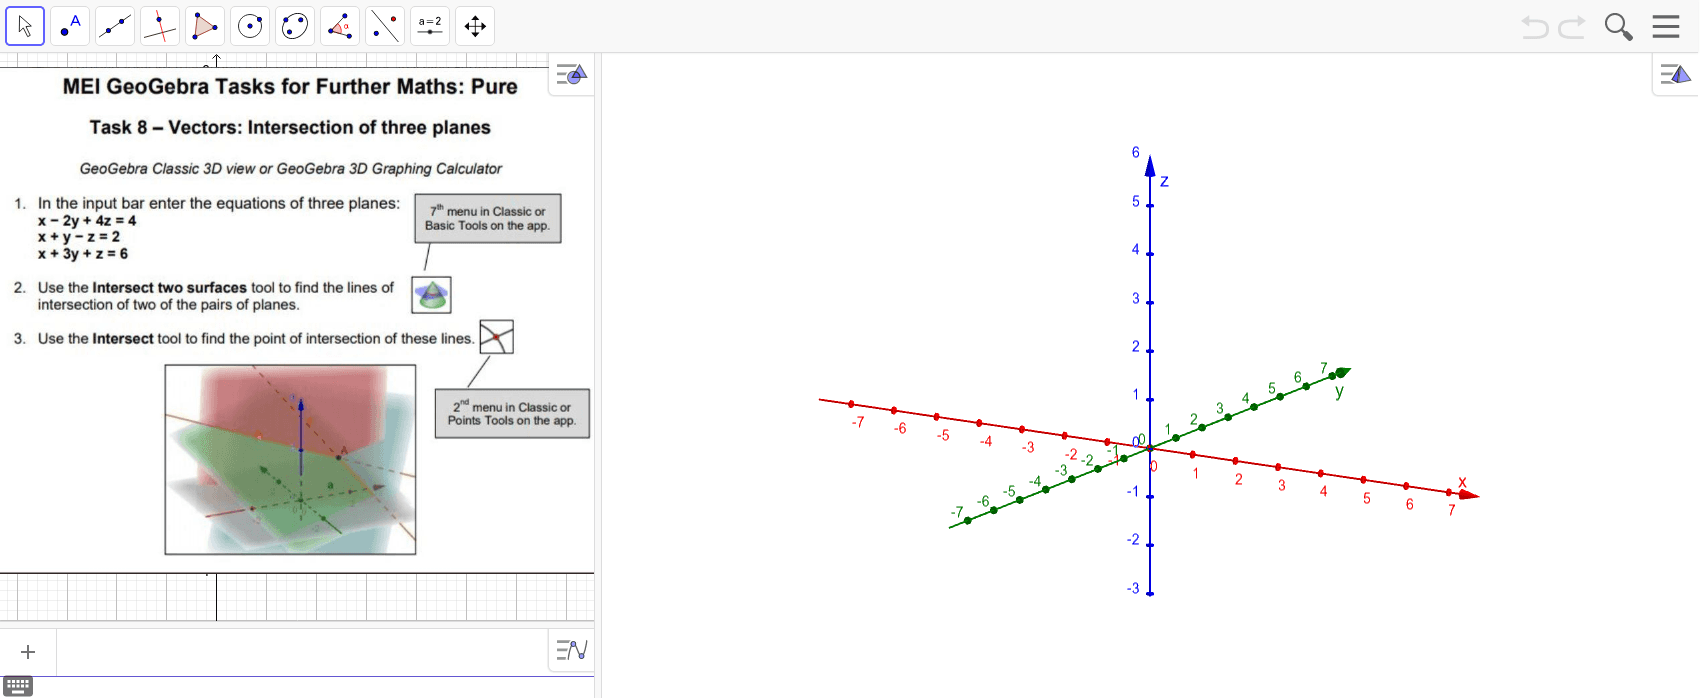Click the red x axis label in 3D view

(1462, 482)
